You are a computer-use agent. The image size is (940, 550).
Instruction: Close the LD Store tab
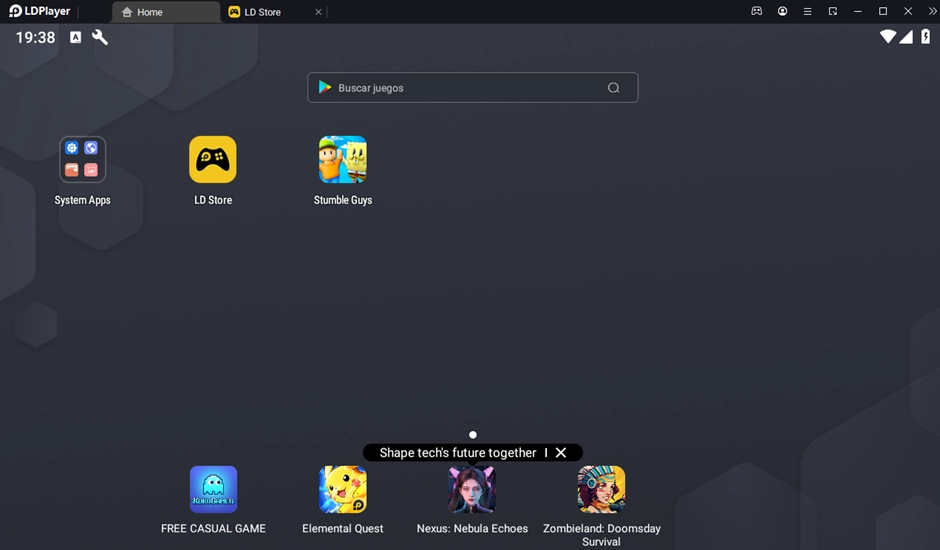click(318, 12)
